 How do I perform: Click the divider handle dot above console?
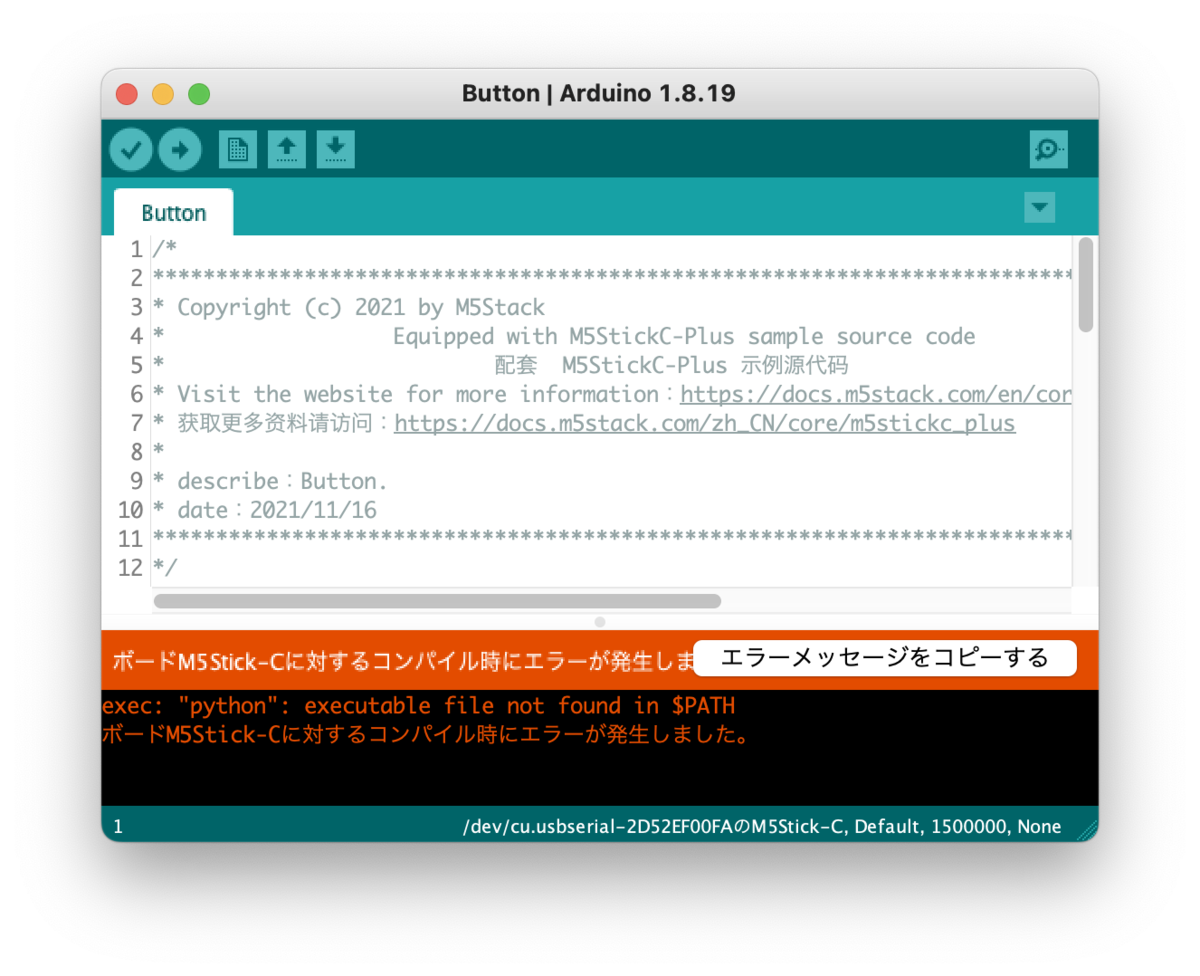point(600,621)
